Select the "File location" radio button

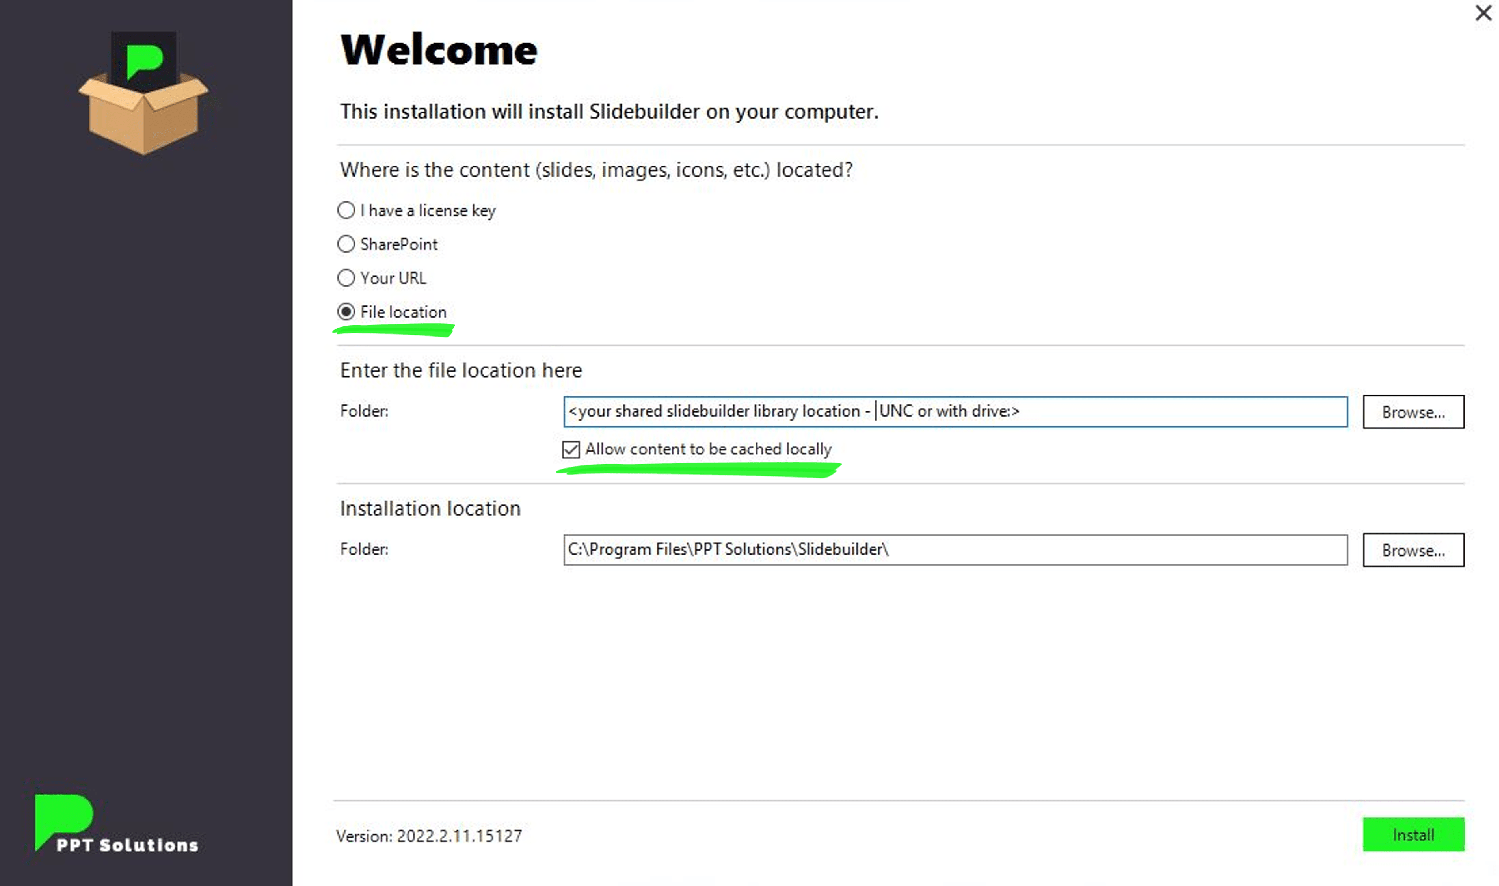point(345,312)
